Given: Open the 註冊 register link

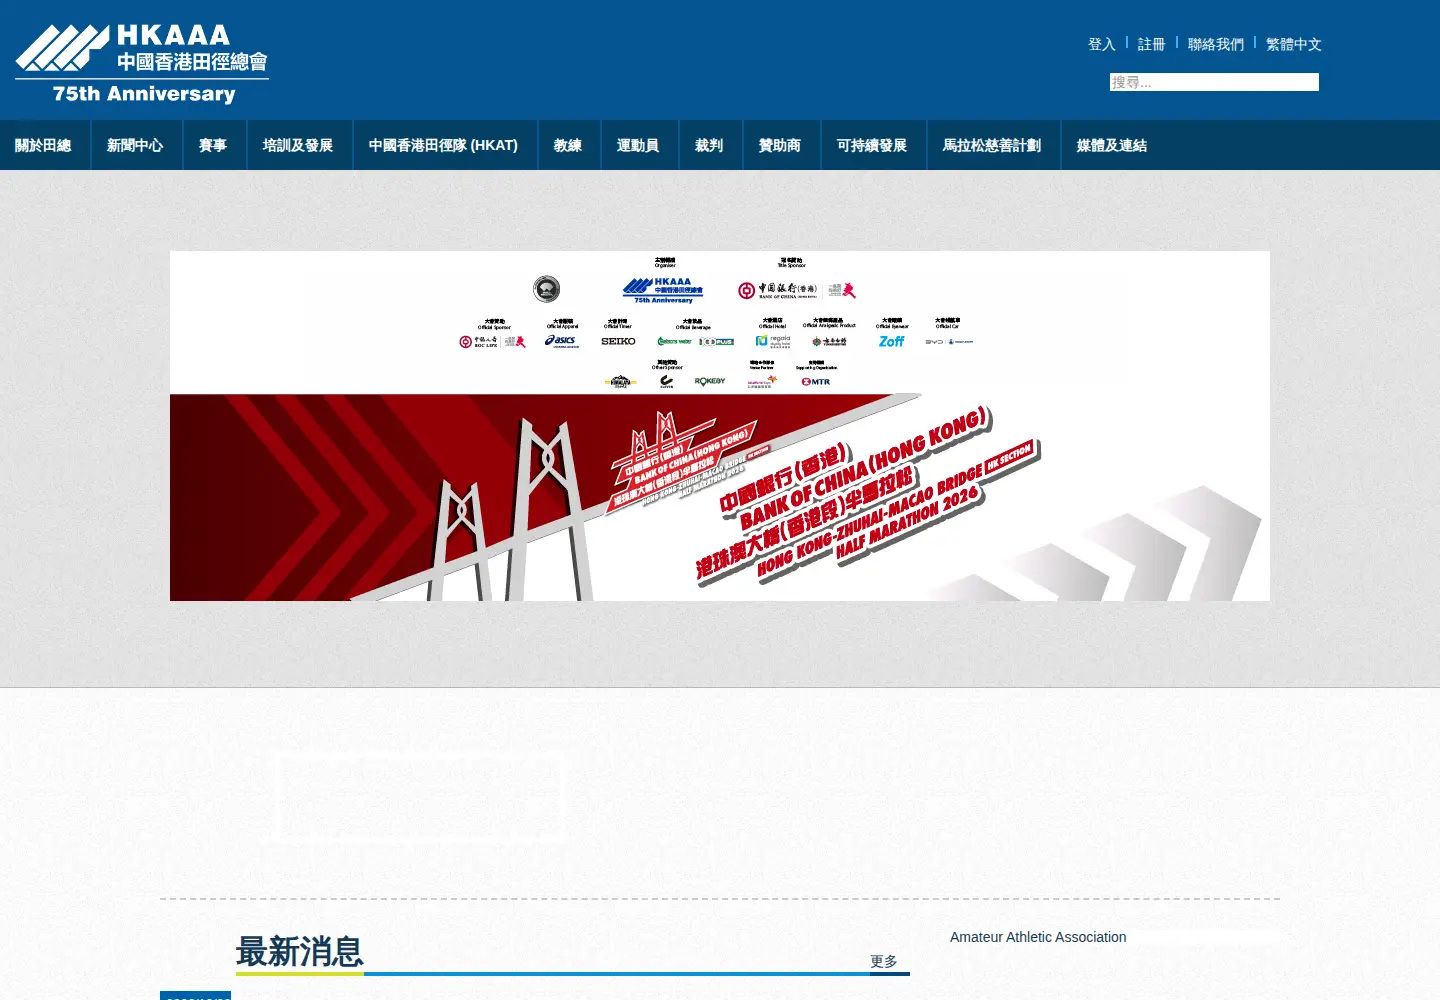Looking at the screenshot, I should [x=1151, y=44].
